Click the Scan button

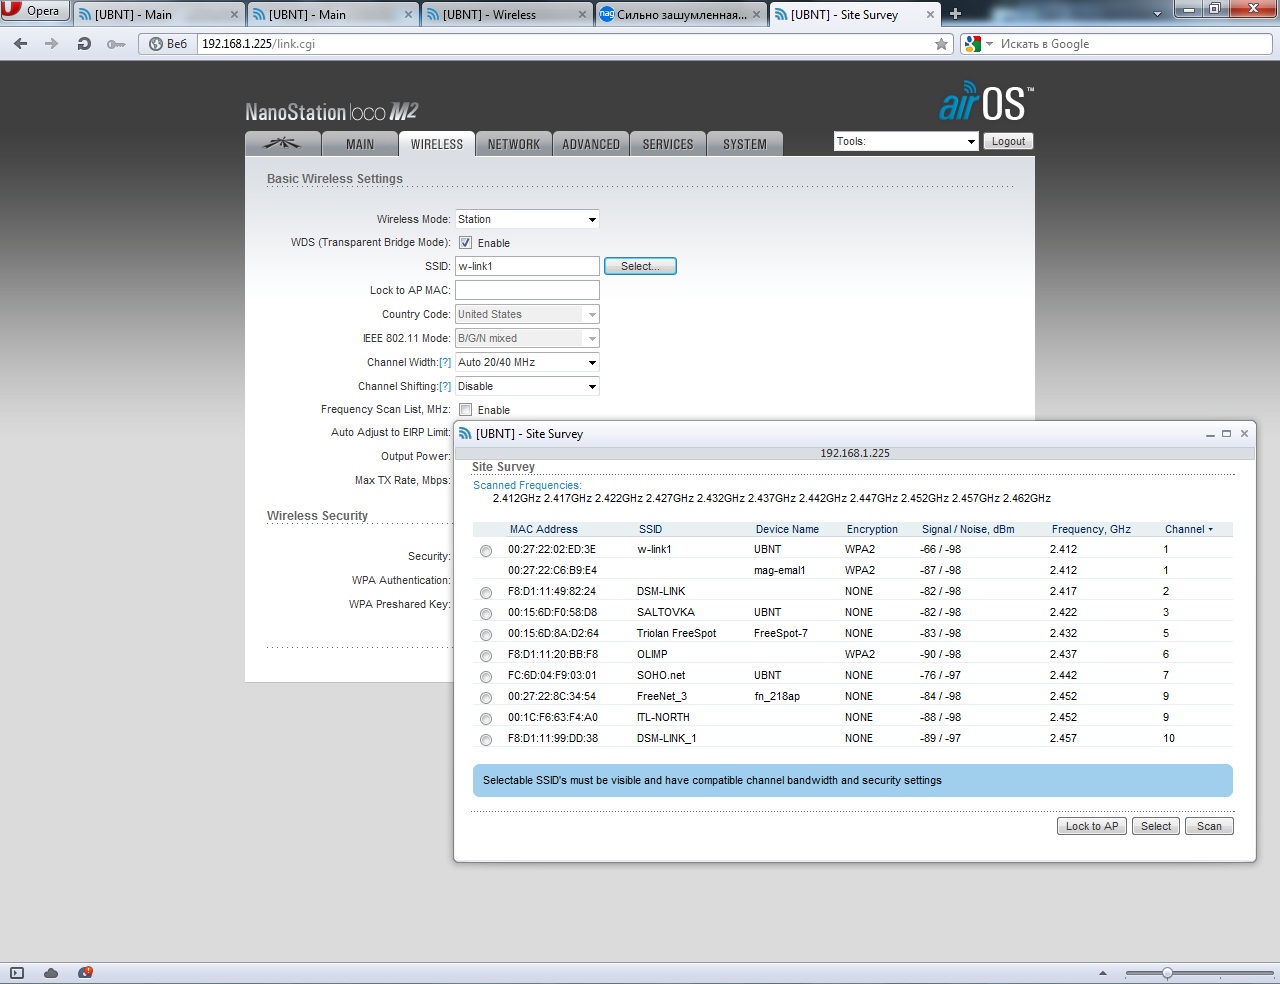pyautogui.click(x=1209, y=826)
